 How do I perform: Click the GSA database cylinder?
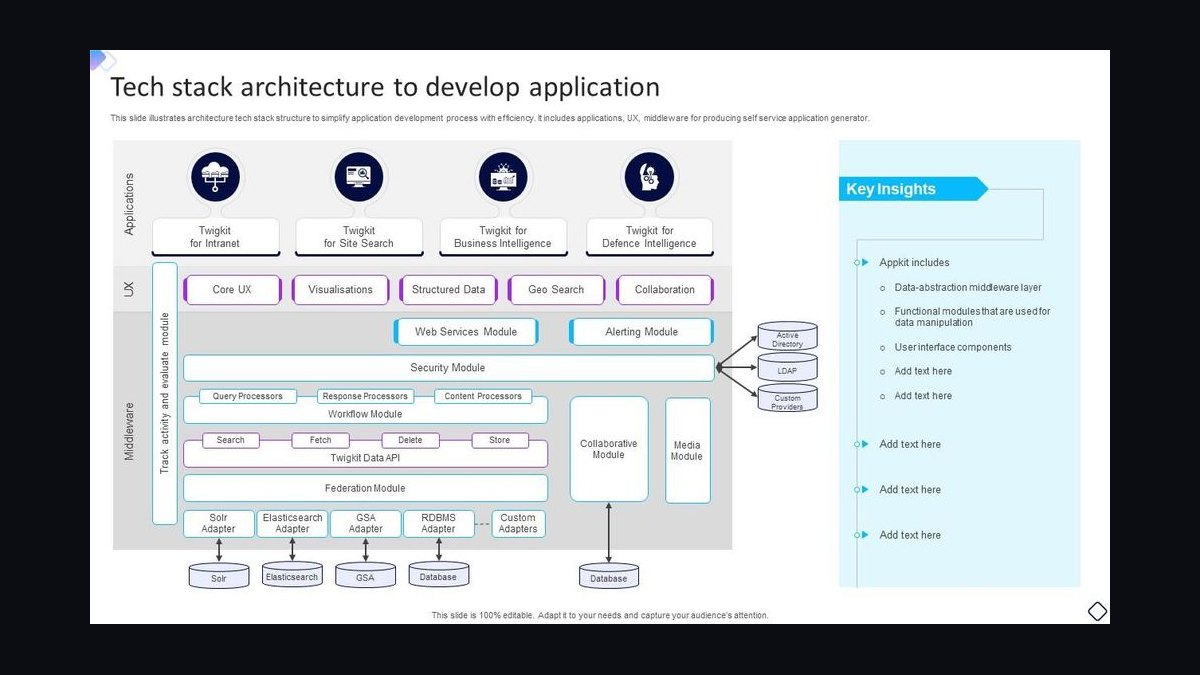pos(365,575)
